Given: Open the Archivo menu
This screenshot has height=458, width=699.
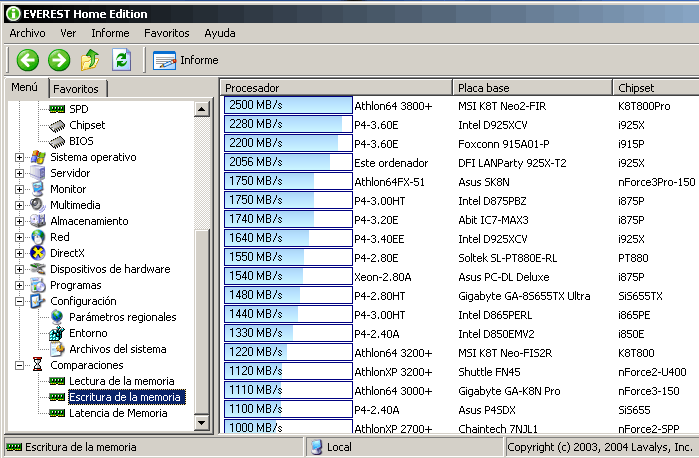Looking at the screenshot, I should point(27,33).
